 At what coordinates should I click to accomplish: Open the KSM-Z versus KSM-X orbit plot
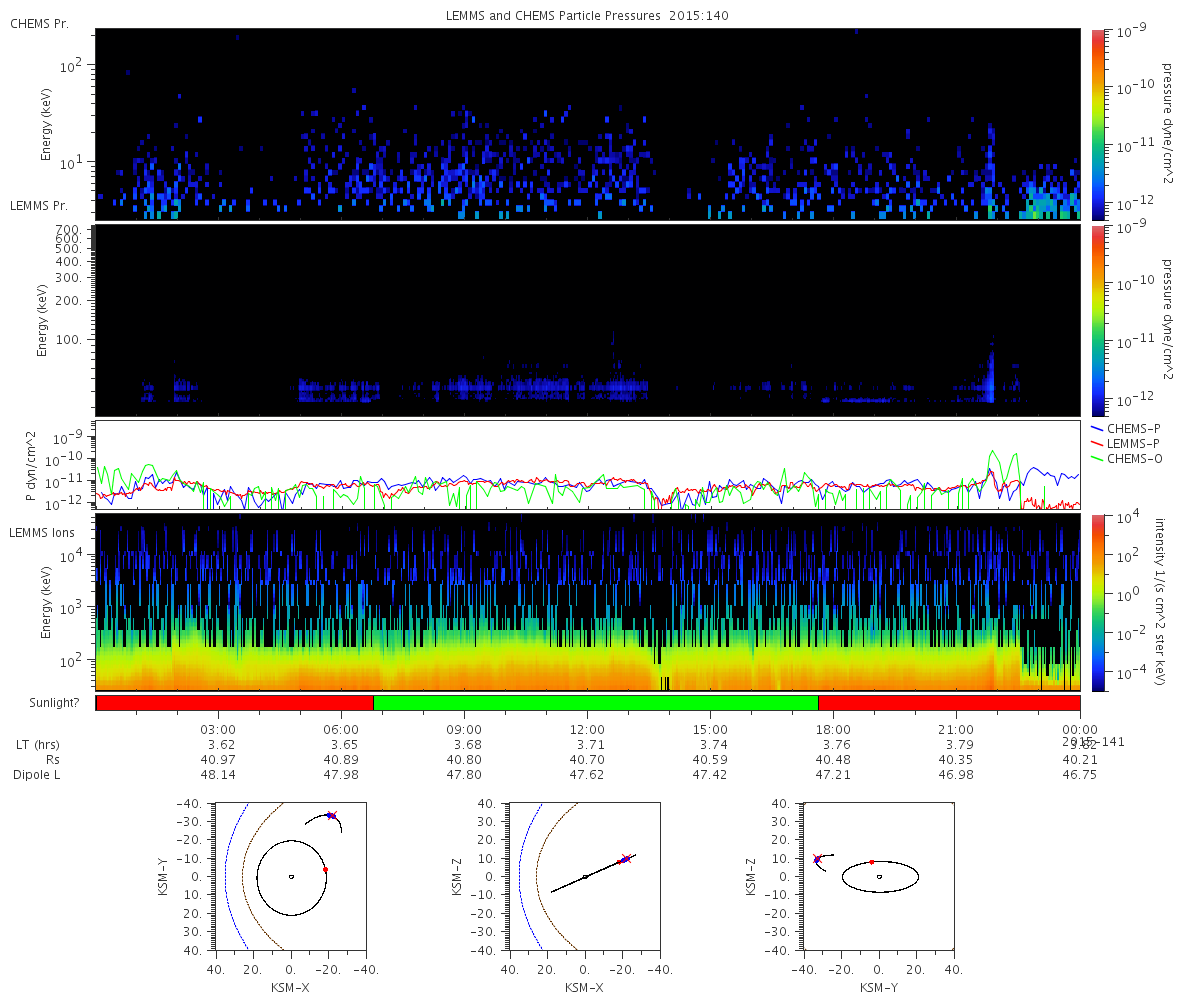point(585,876)
